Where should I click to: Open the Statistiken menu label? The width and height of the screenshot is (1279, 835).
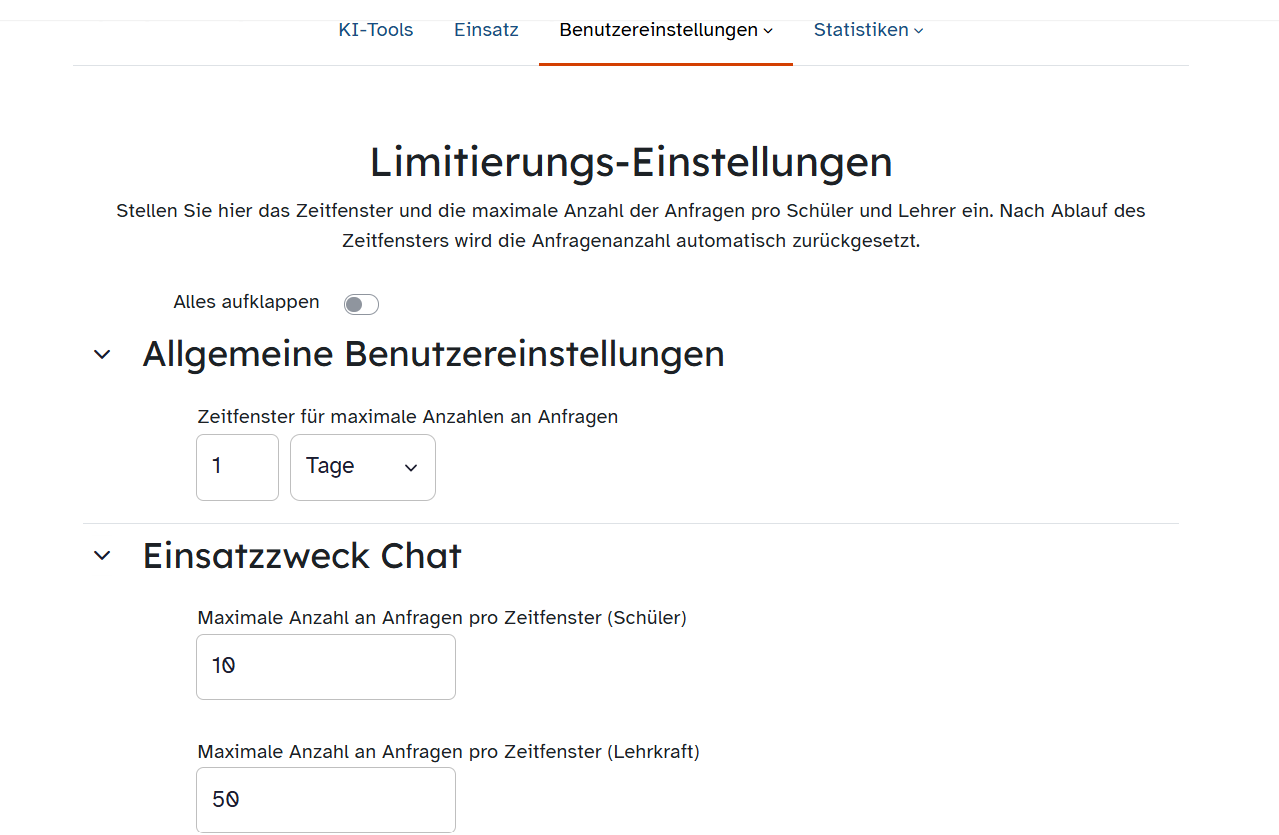coord(860,30)
